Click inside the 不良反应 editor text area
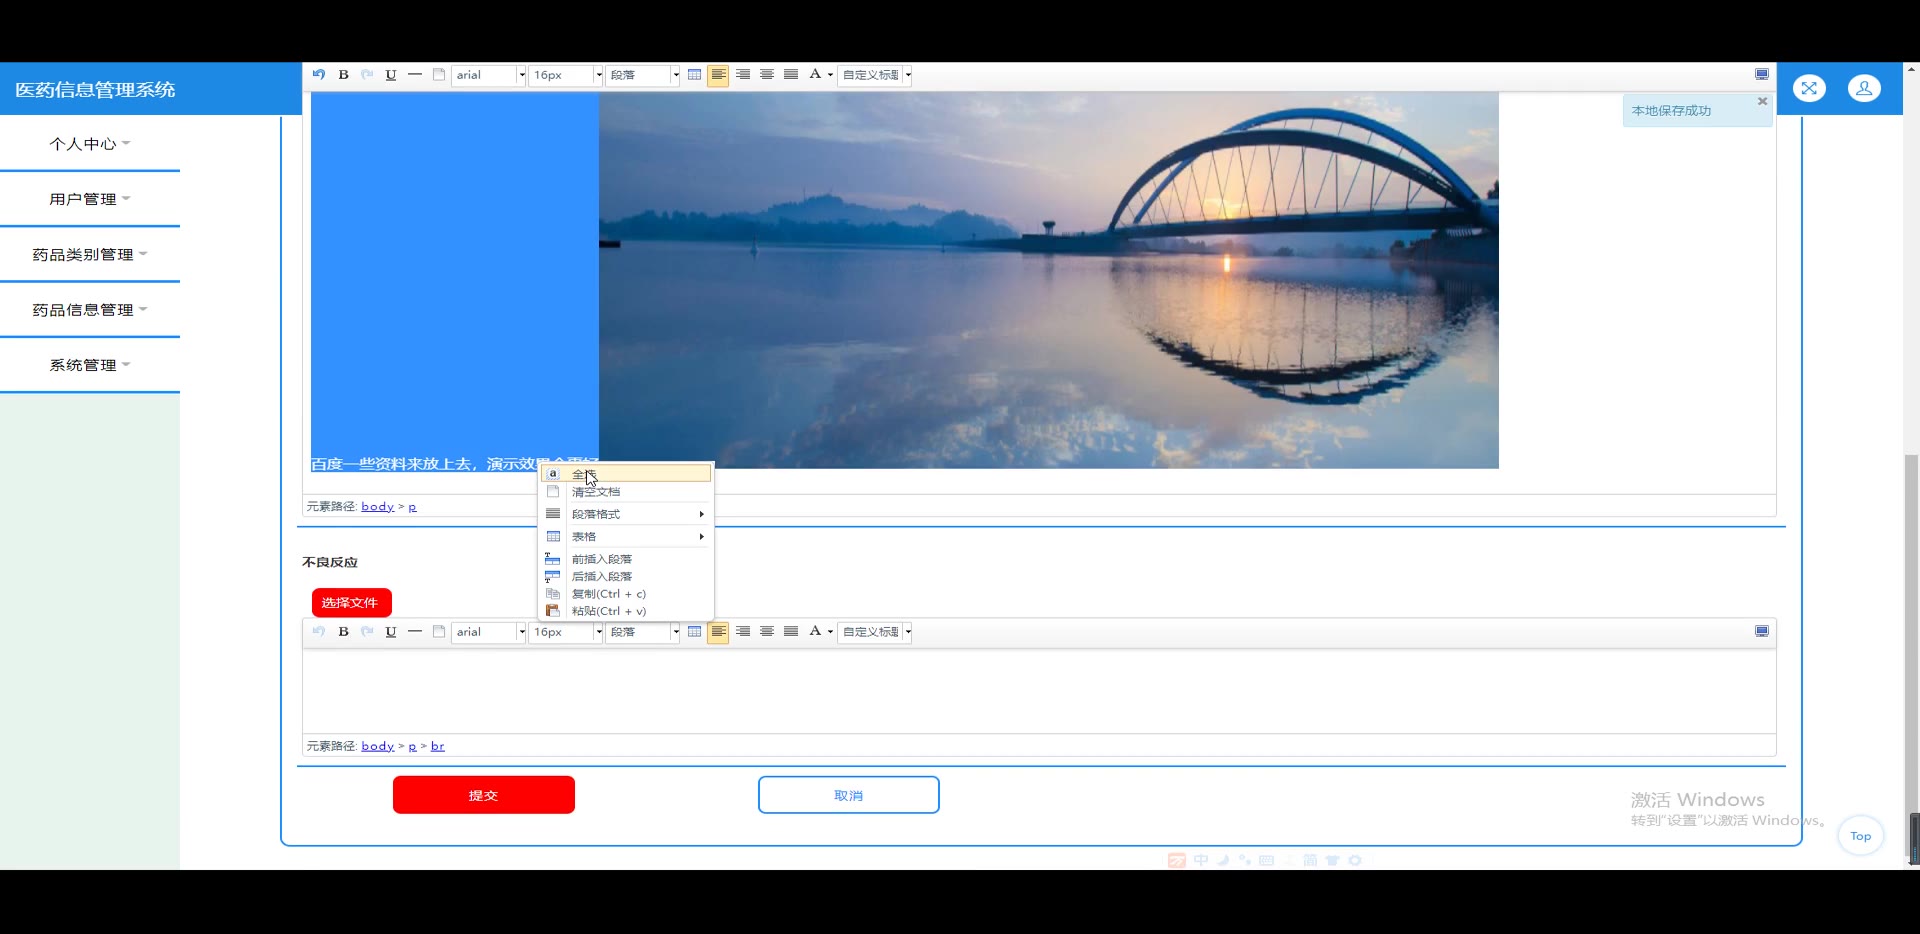The image size is (1920, 934). [x=1039, y=691]
